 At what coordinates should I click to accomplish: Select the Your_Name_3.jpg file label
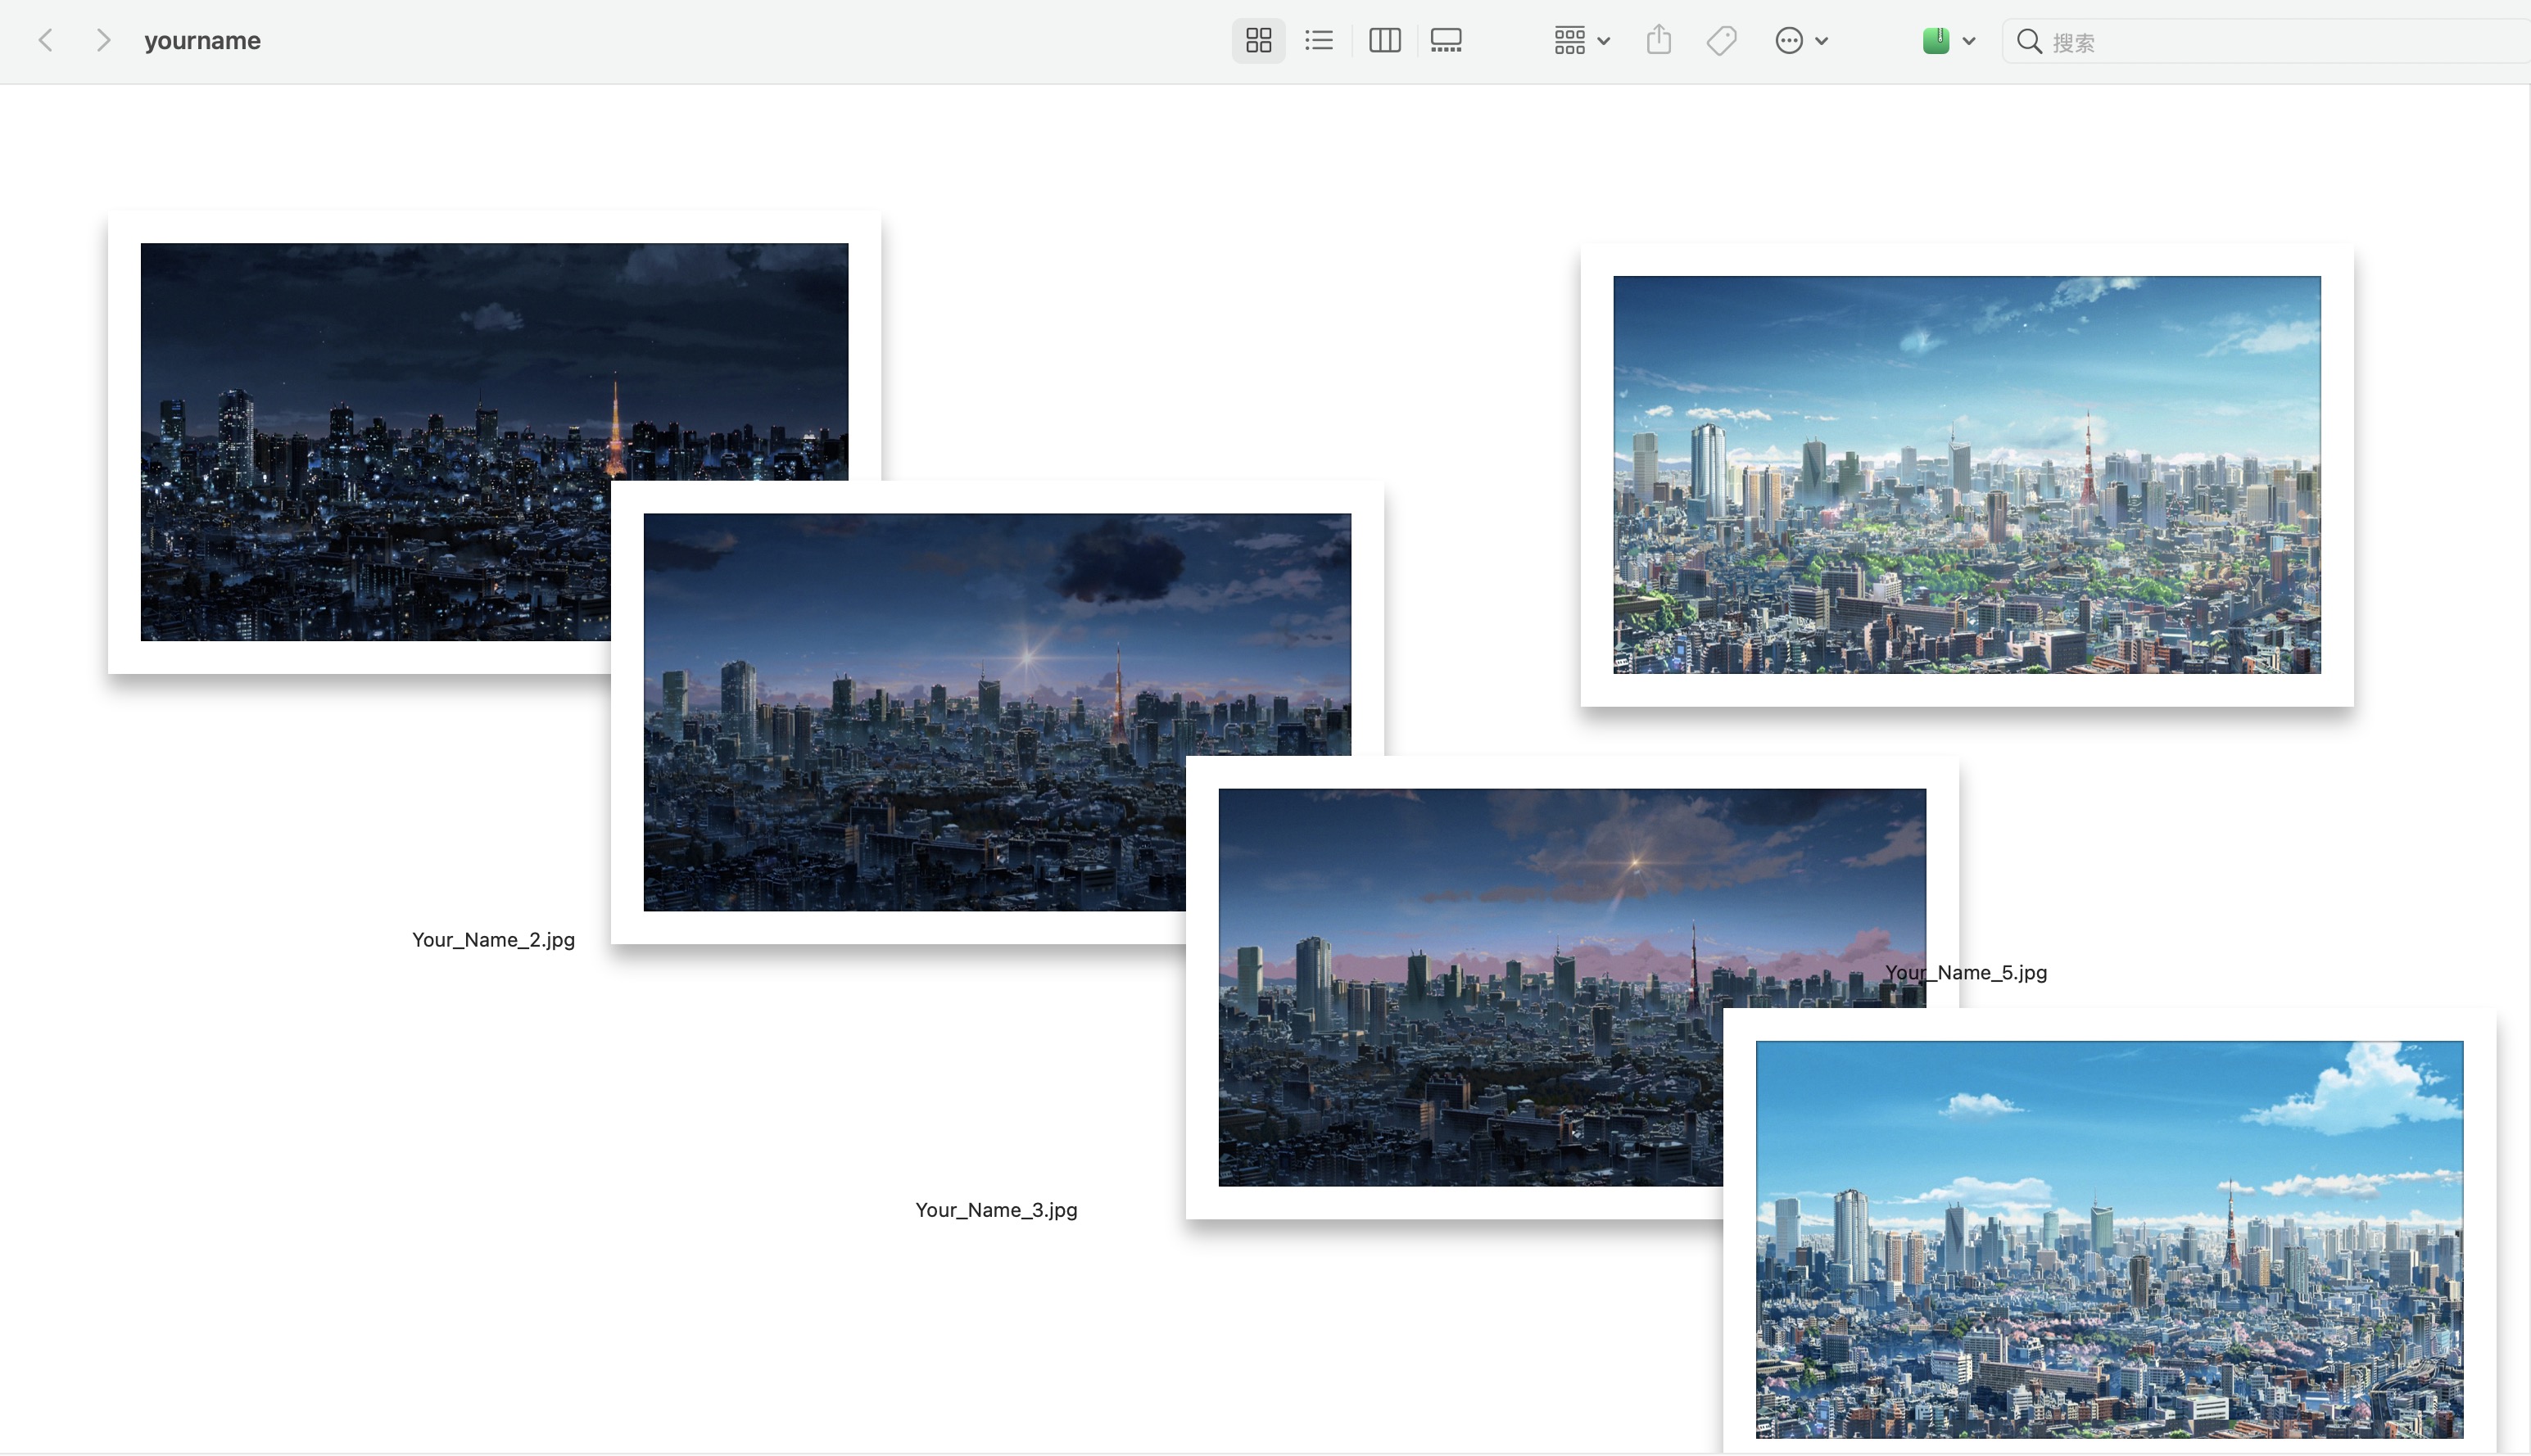[x=996, y=1210]
